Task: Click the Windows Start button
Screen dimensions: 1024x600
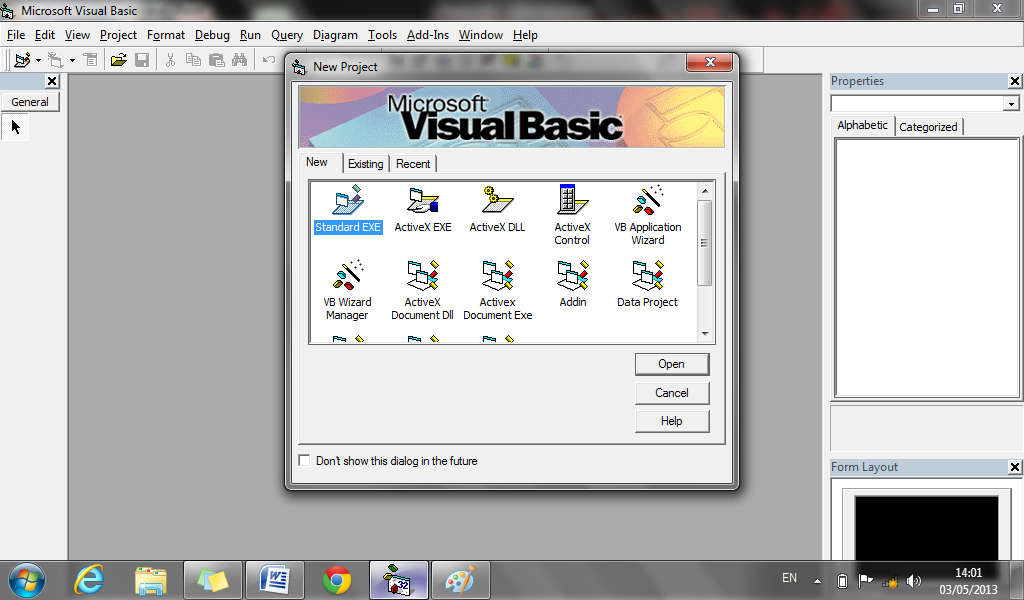Action: coord(27,580)
